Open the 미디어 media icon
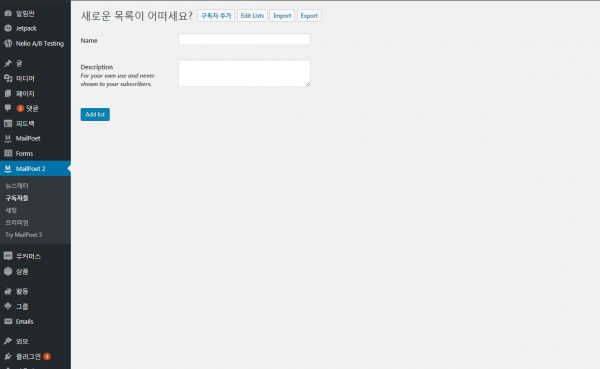The width and height of the screenshot is (600, 369). [8, 78]
